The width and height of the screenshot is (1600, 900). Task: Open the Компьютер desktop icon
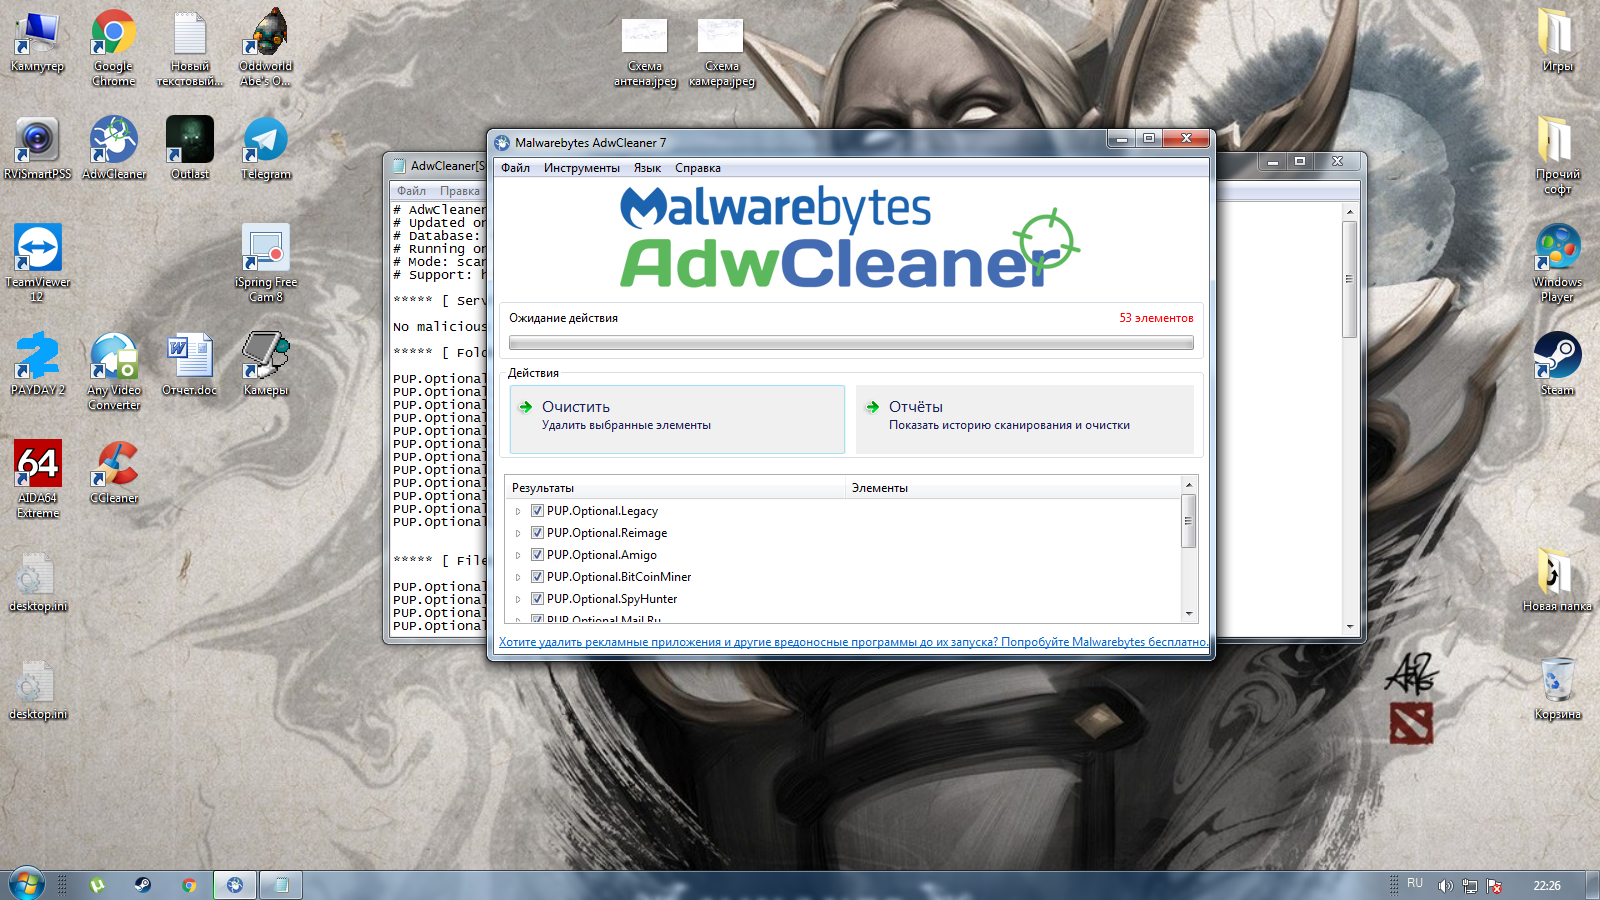click(38, 42)
